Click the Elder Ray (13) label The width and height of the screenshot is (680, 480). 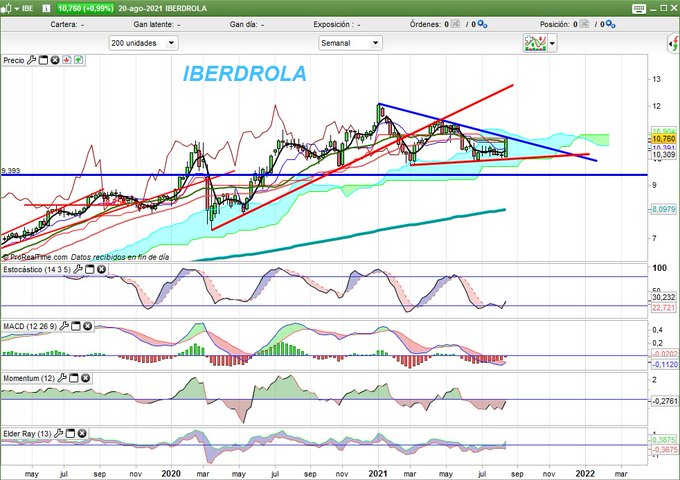click(27, 434)
